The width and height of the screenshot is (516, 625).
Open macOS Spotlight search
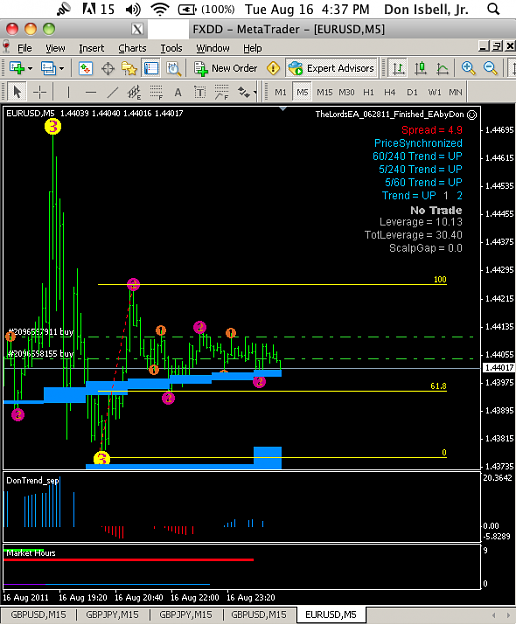tap(493, 9)
